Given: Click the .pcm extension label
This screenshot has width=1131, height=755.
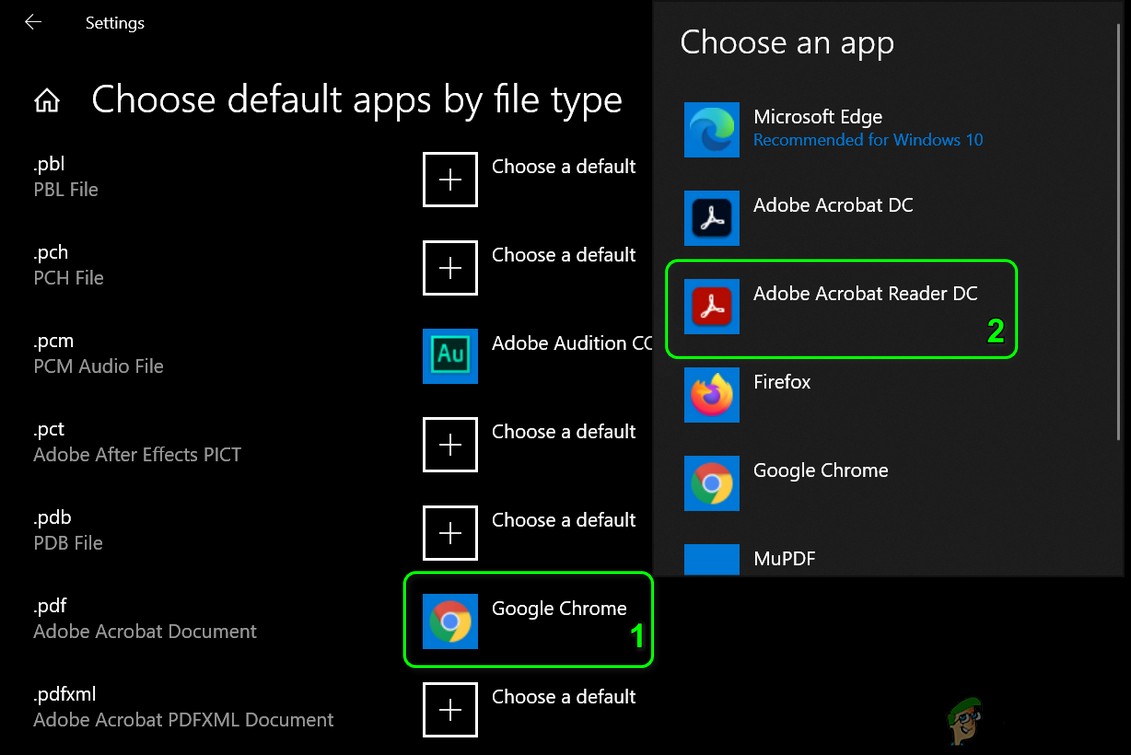Looking at the screenshot, I should point(53,341).
